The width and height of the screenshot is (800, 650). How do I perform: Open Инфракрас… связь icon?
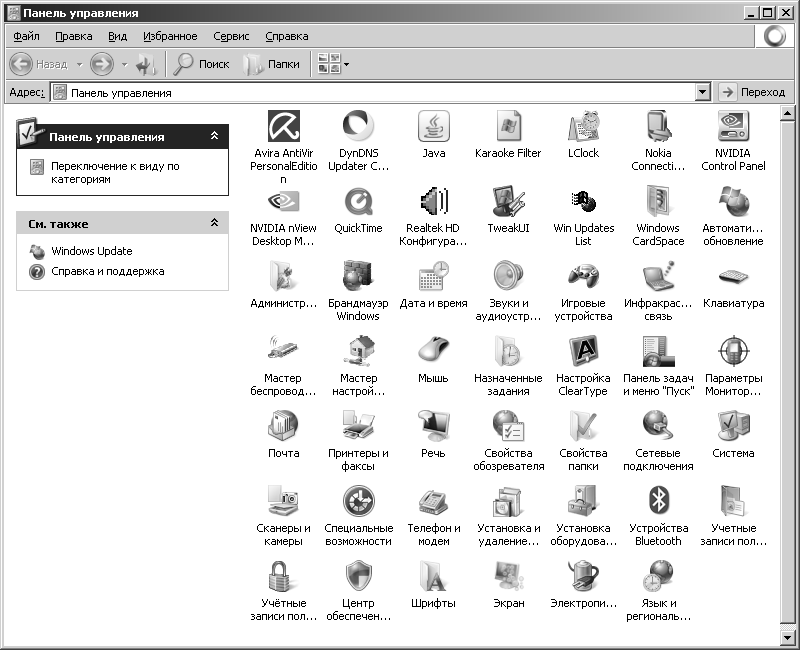[x=658, y=276]
